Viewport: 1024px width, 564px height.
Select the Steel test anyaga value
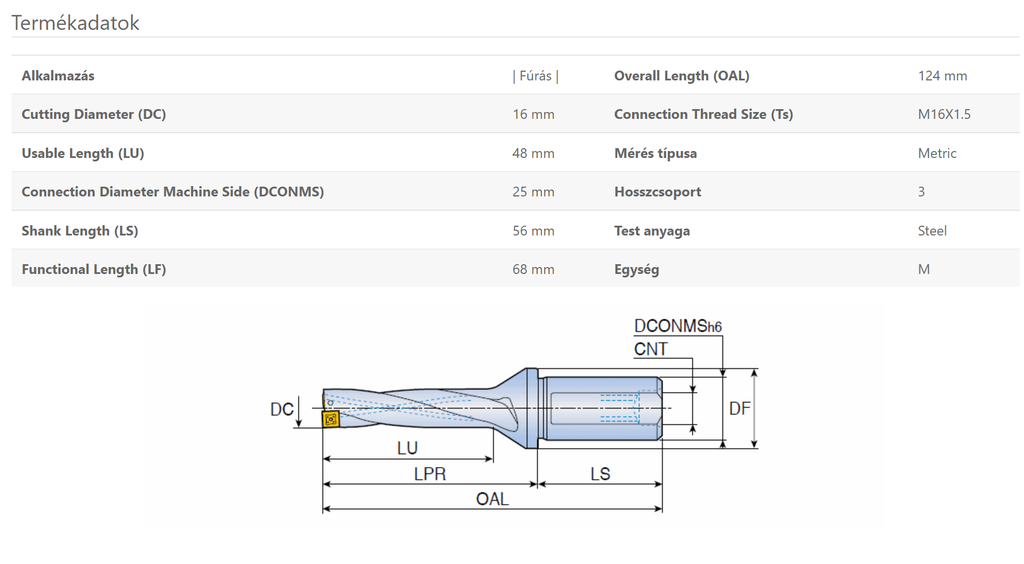(932, 231)
